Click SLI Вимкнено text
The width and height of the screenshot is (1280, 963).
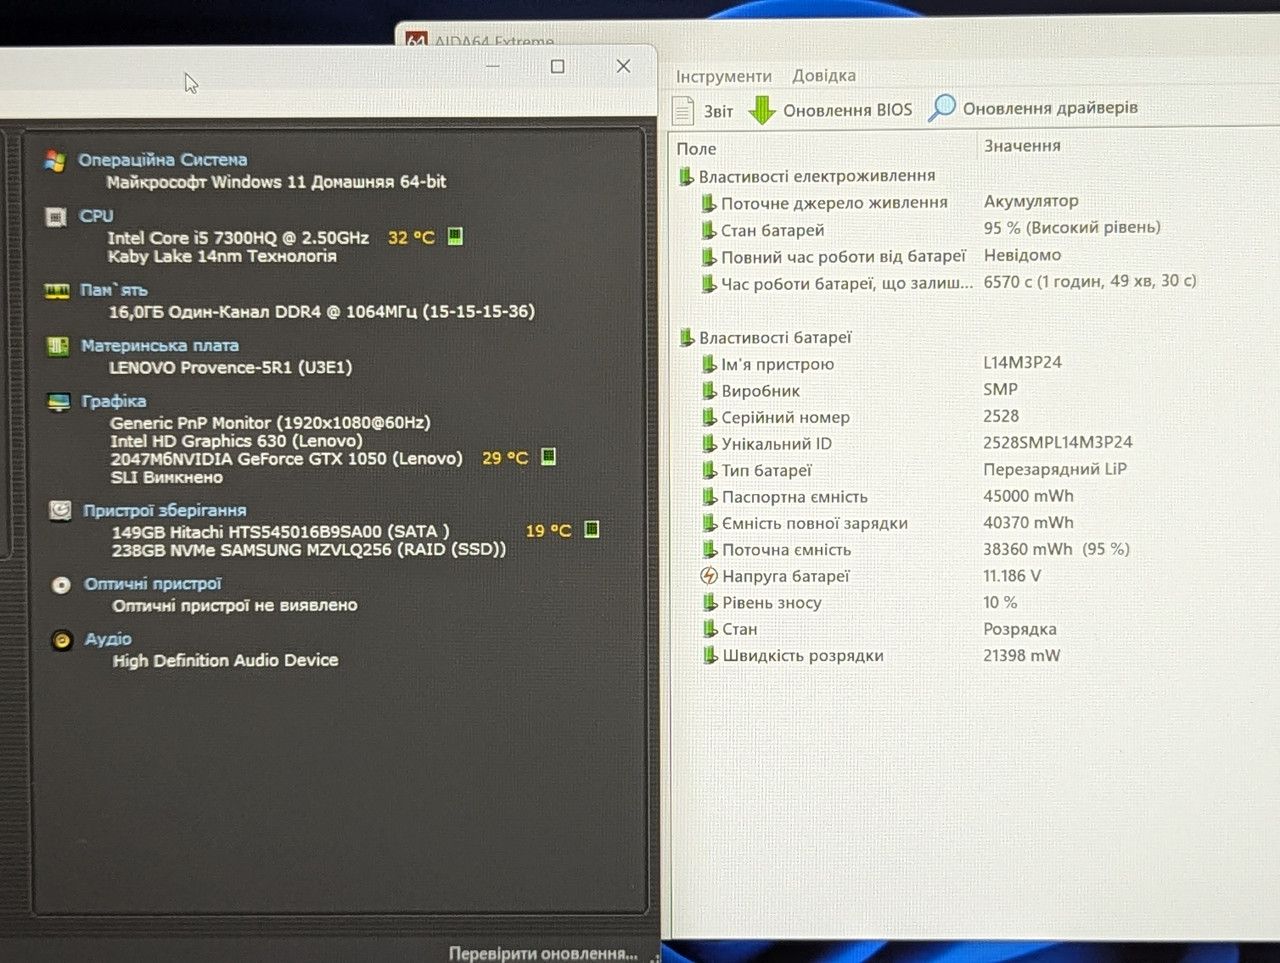166,477
